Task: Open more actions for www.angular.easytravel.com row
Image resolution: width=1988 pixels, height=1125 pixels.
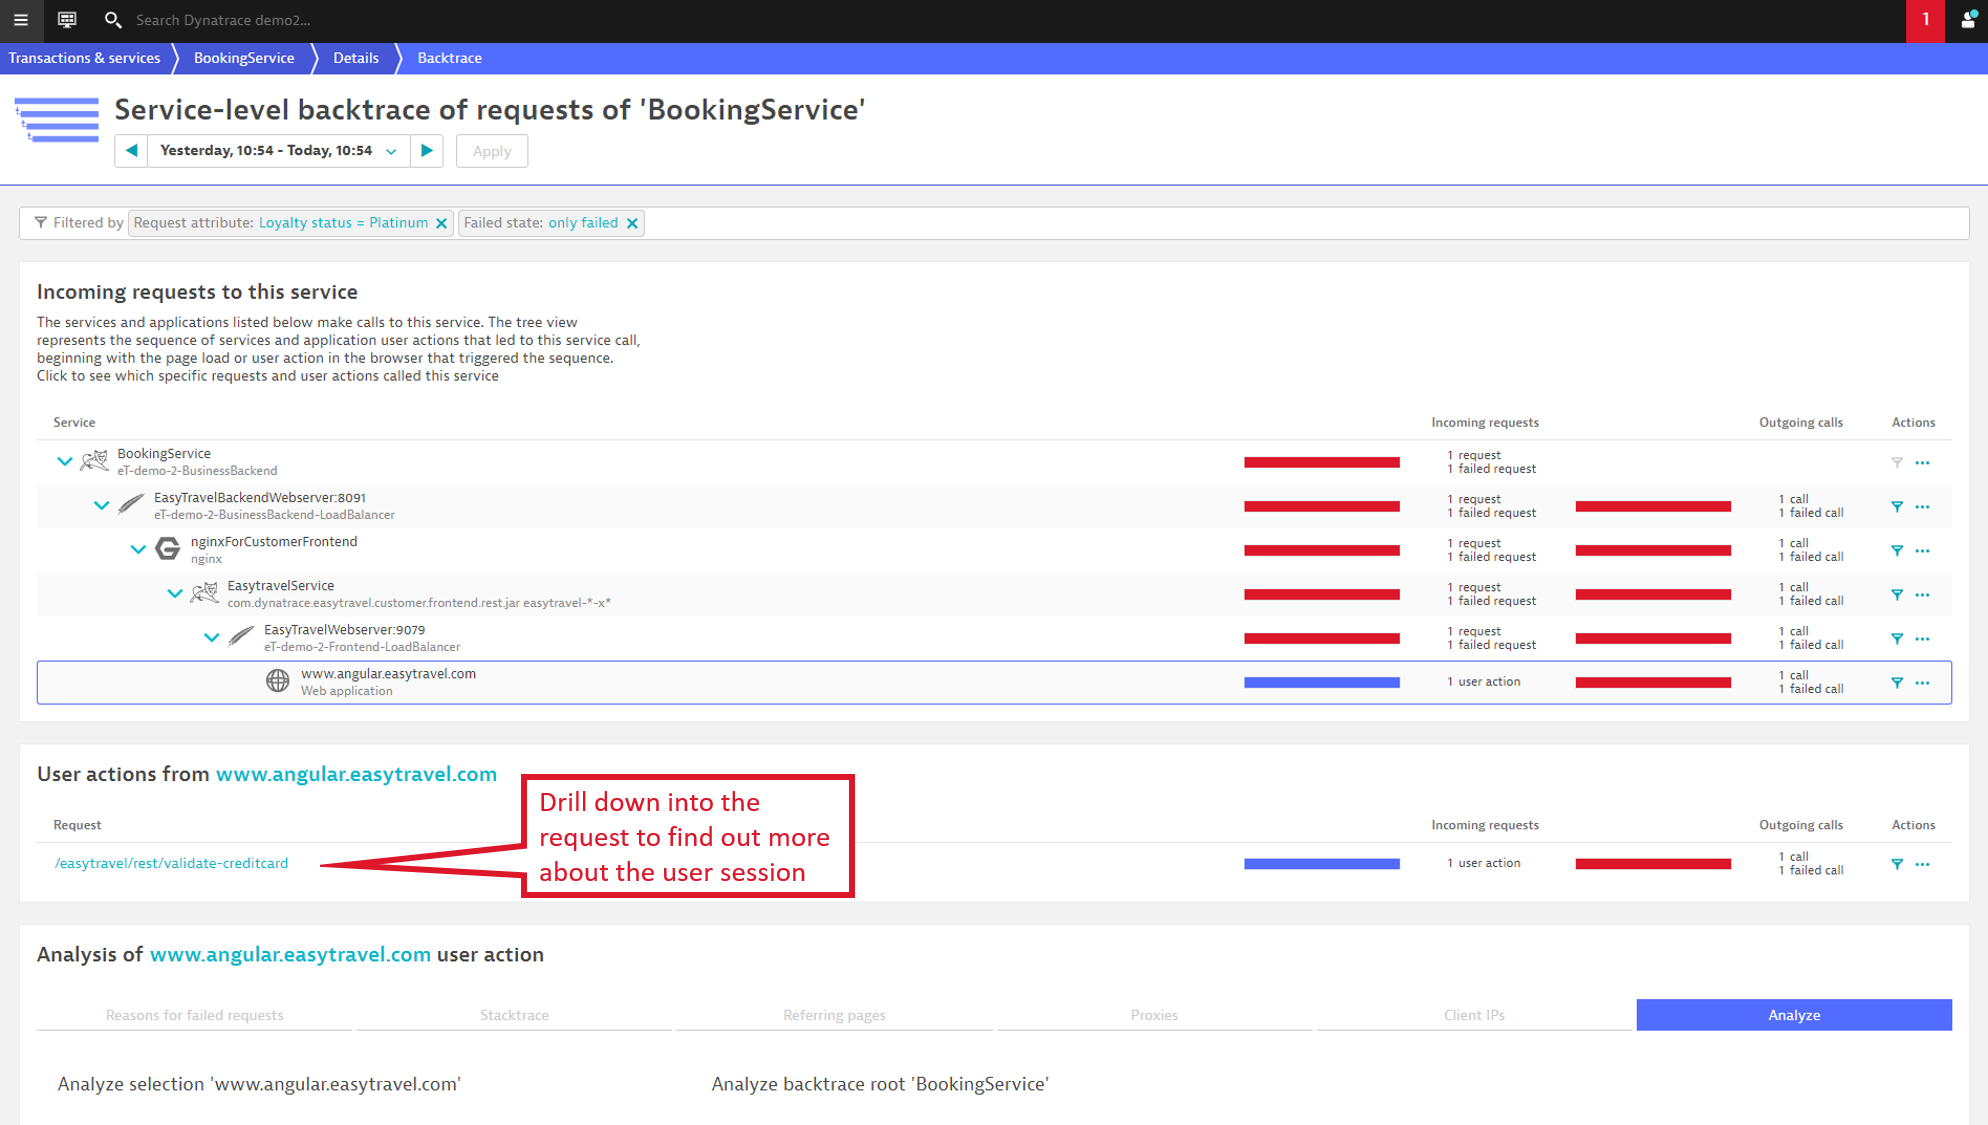Action: tap(1923, 682)
